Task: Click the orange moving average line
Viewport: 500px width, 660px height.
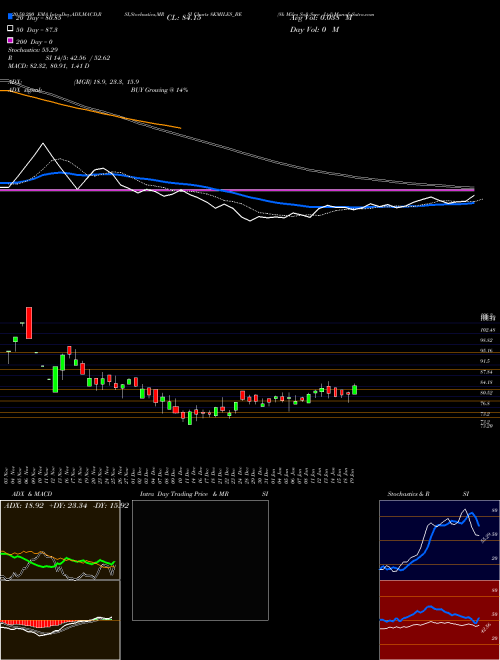Action: 90,109
